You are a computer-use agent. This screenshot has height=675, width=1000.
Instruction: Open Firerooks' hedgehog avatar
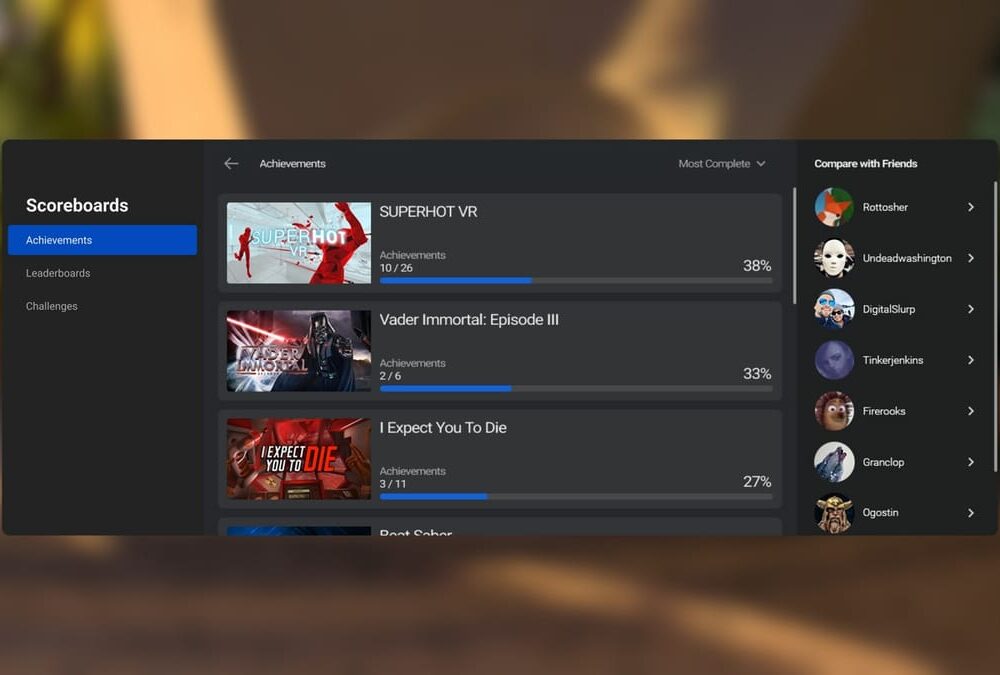pyautogui.click(x=834, y=411)
